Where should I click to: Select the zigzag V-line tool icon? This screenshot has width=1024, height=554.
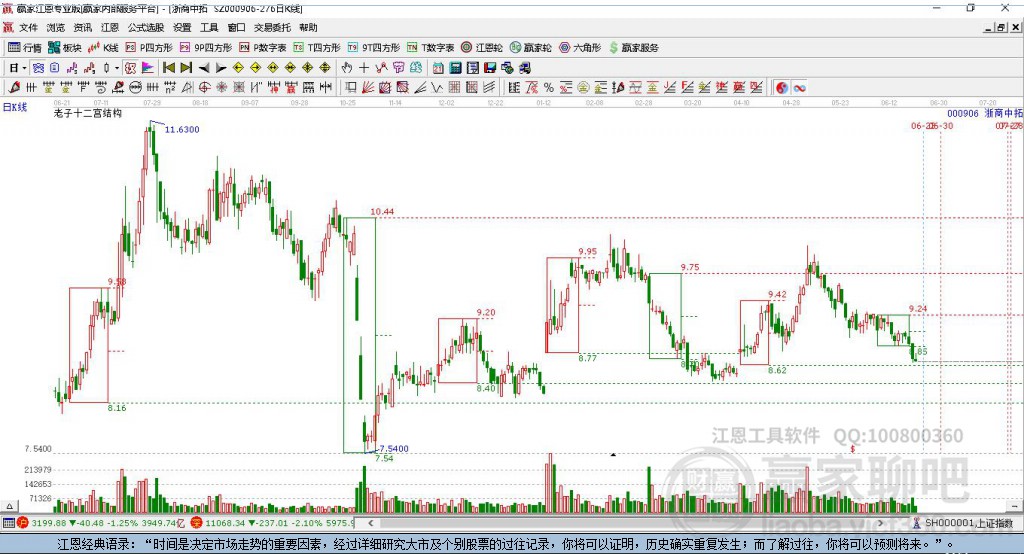437,88
